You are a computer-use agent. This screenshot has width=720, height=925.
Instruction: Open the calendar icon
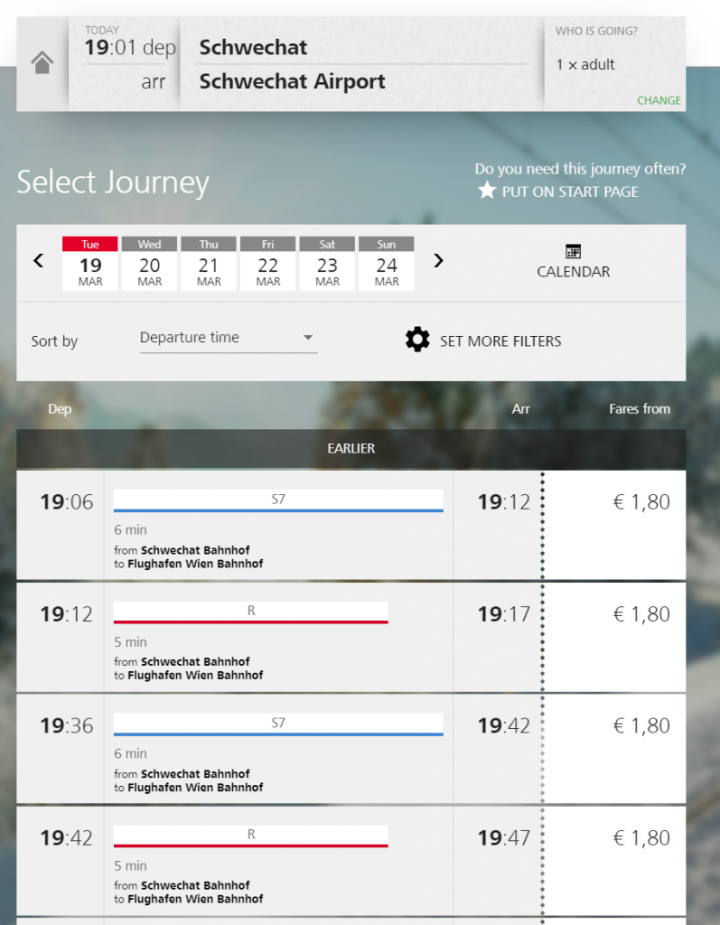pyautogui.click(x=573, y=252)
